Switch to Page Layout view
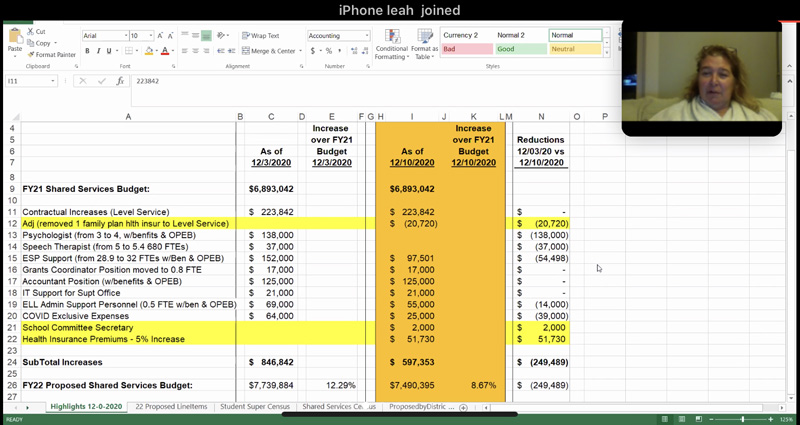 [682, 419]
